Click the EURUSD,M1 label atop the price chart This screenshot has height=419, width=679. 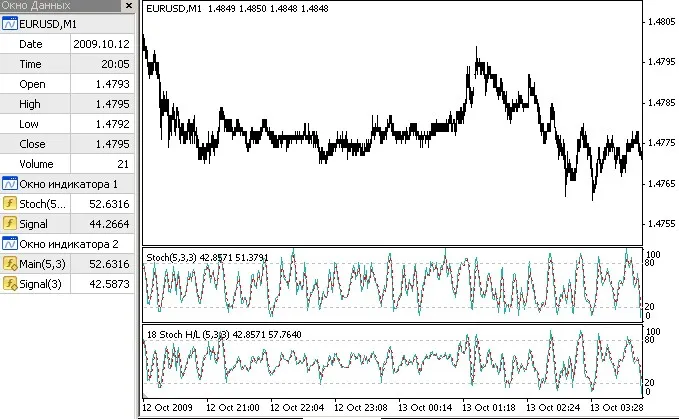[174, 8]
